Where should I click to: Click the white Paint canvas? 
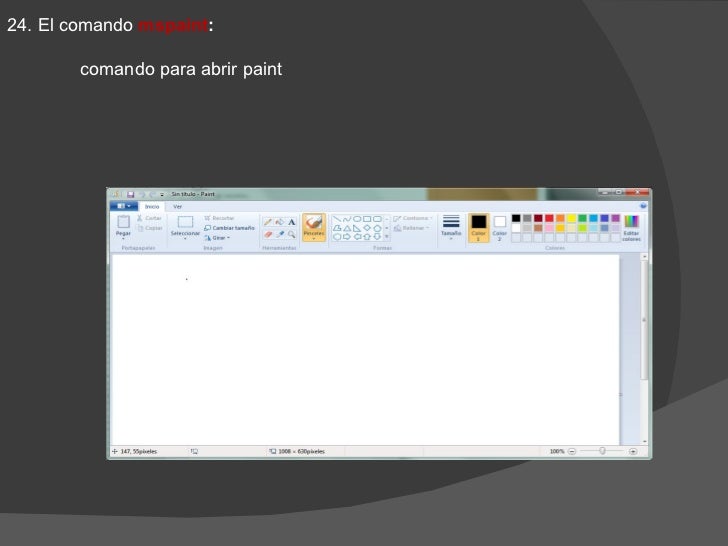365,350
